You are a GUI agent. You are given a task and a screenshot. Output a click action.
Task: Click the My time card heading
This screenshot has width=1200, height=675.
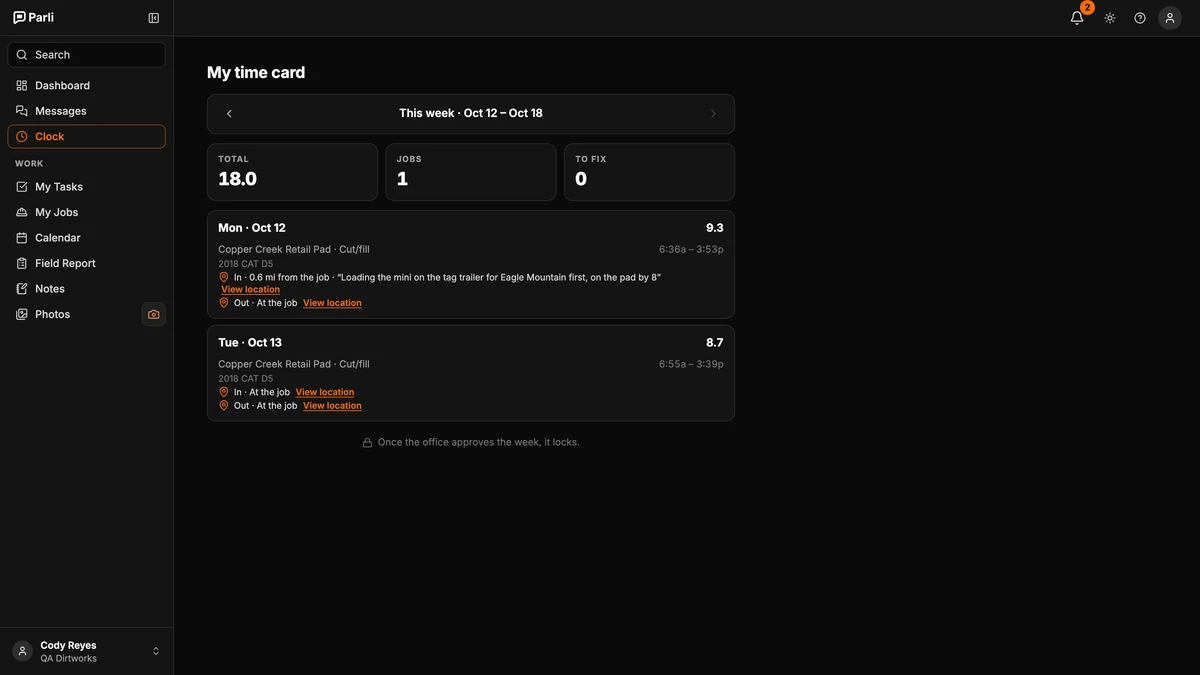tap(256, 73)
